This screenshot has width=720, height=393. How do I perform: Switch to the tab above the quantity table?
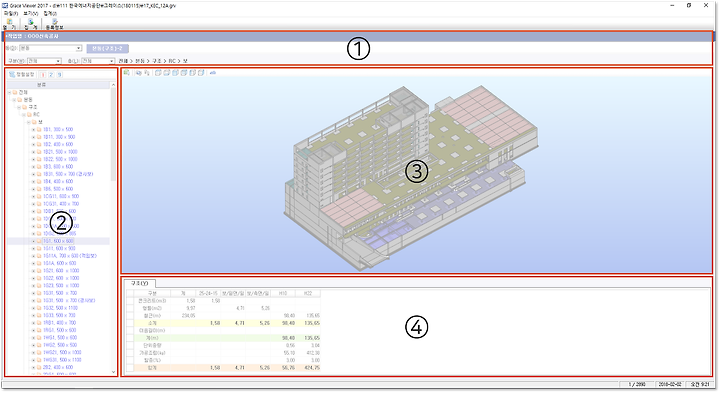click(x=140, y=283)
